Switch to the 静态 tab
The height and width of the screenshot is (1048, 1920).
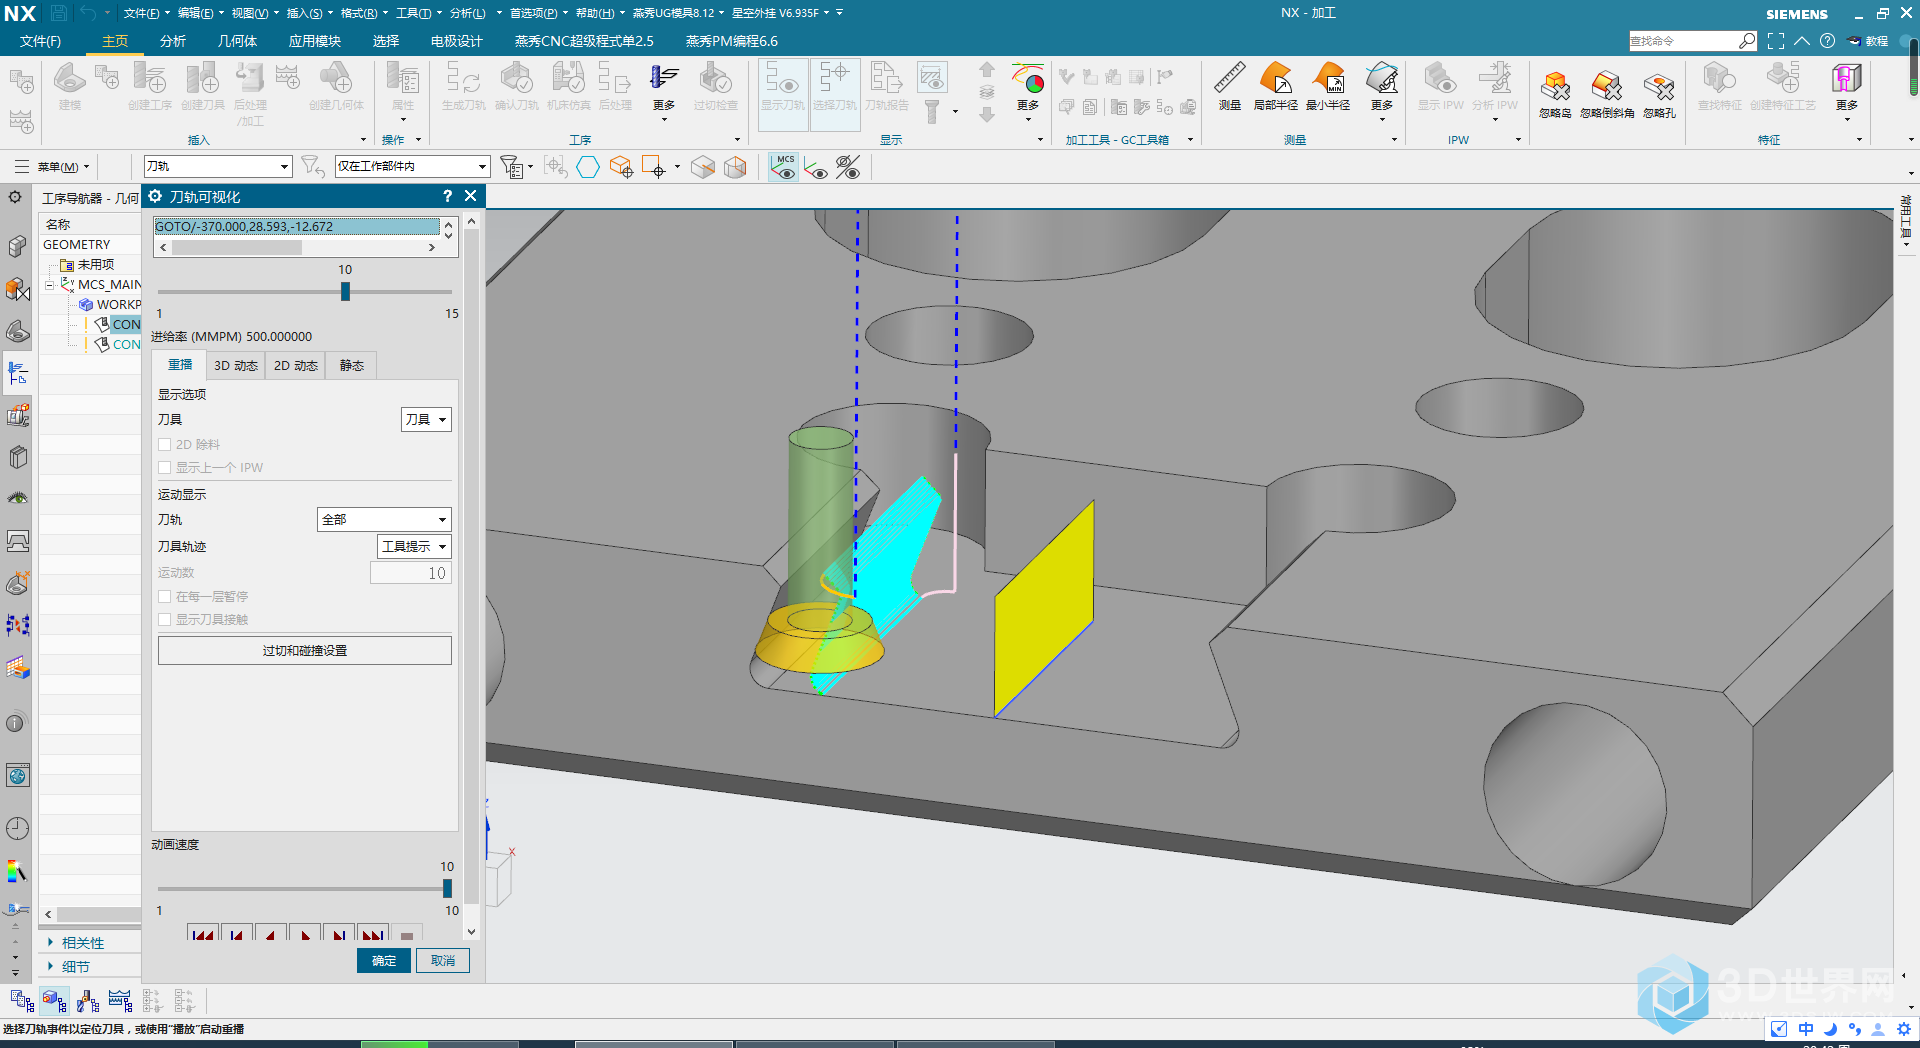pos(352,366)
